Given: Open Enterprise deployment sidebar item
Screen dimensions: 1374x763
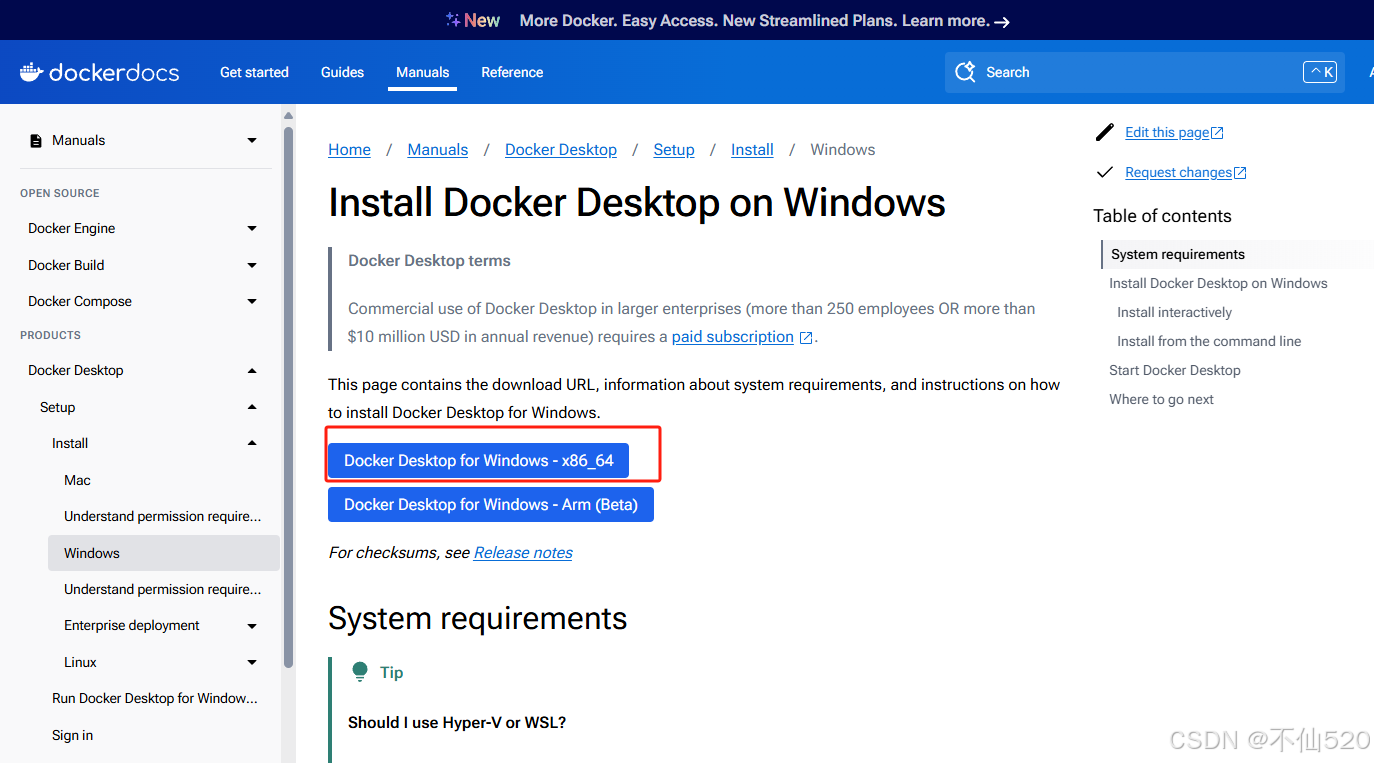Looking at the screenshot, I should [x=132, y=625].
